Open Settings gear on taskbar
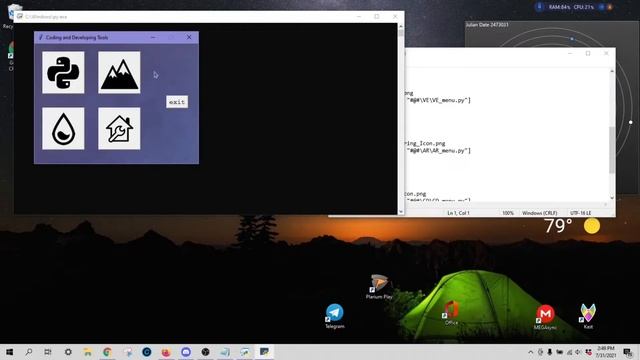 [68, 352]
